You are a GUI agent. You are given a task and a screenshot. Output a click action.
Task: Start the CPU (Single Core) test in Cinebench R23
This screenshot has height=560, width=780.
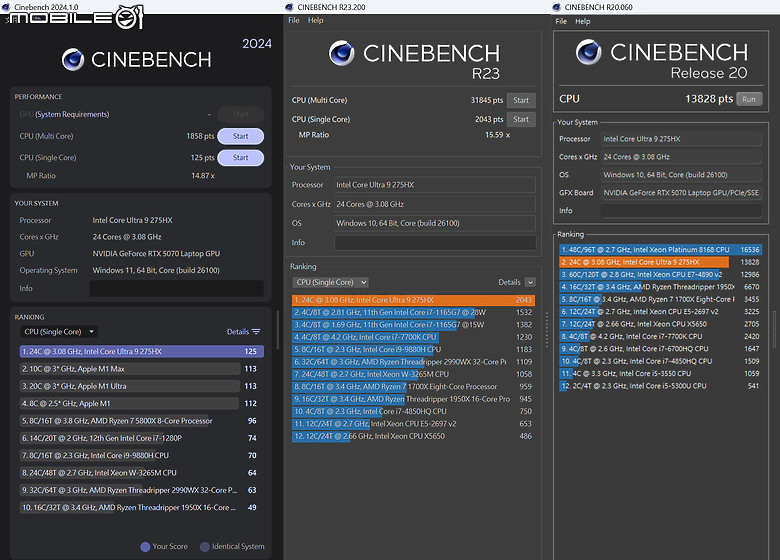[521, 119]
